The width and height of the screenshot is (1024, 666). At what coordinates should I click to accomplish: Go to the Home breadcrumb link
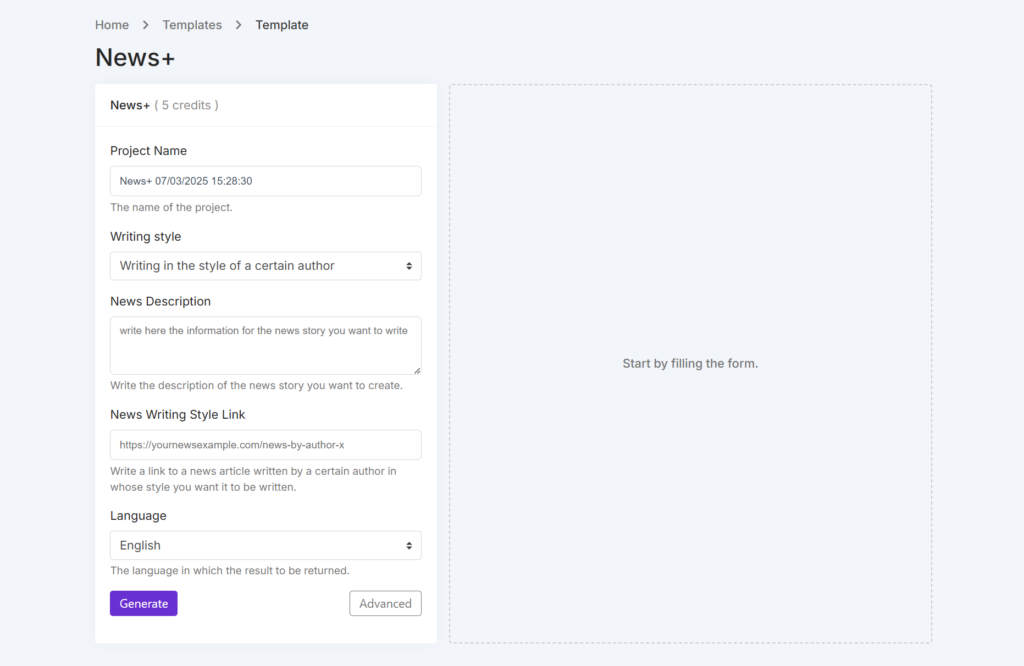(112, 25)
